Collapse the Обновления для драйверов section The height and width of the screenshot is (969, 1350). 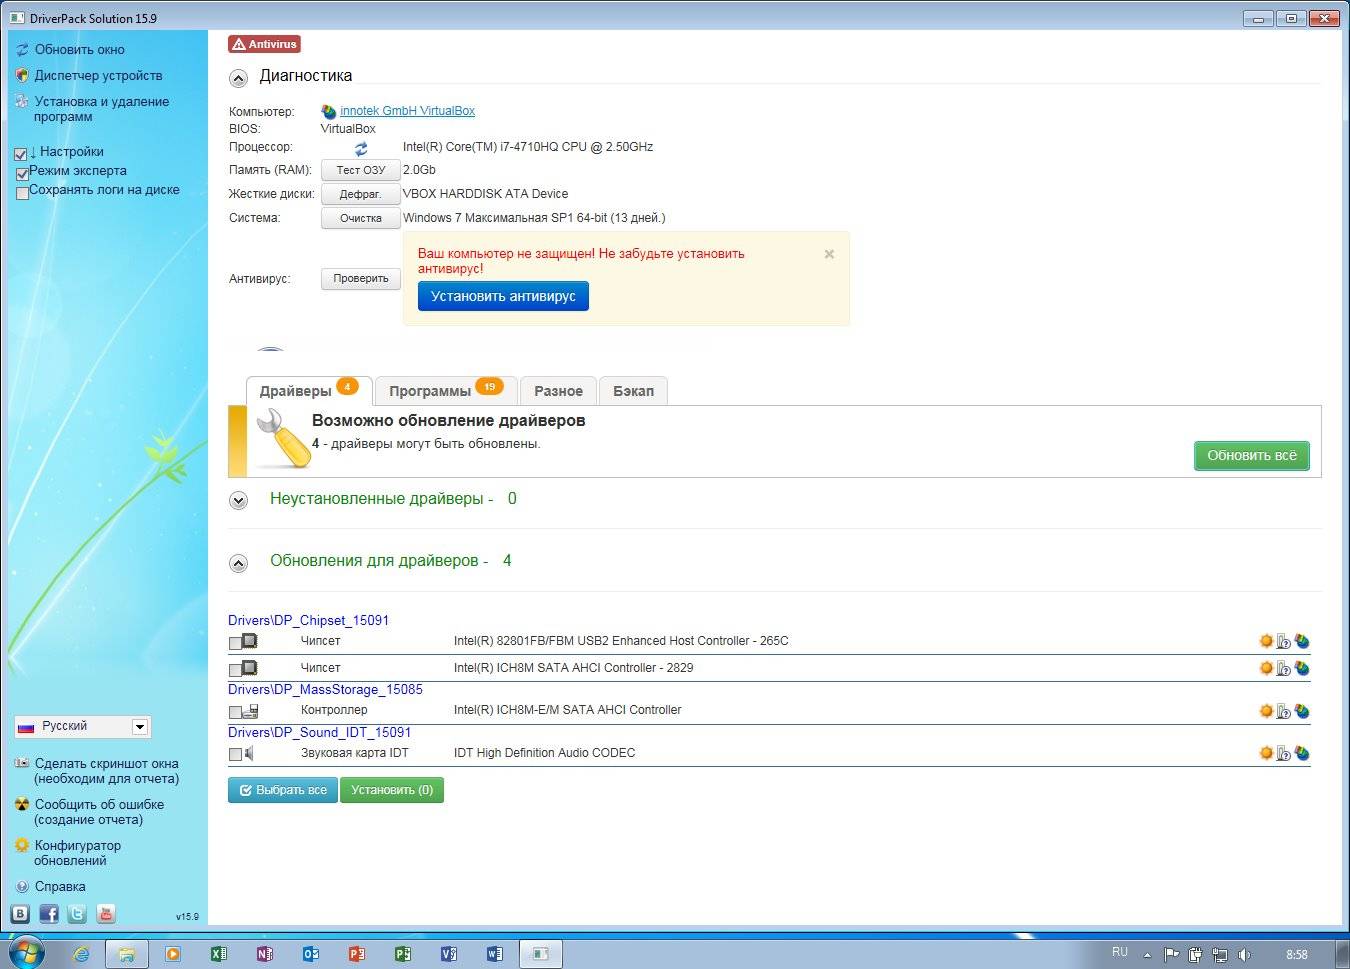(x=238, y=563)
